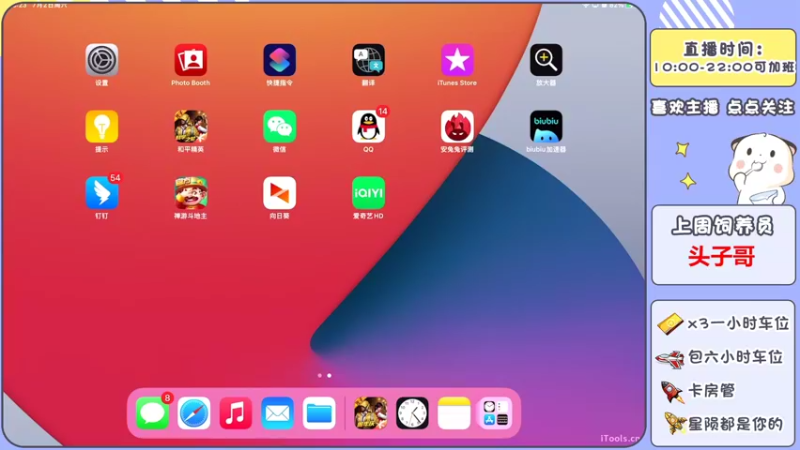Click the '星陨都是你的' text

pyautogui.click(x=735, y=424)
